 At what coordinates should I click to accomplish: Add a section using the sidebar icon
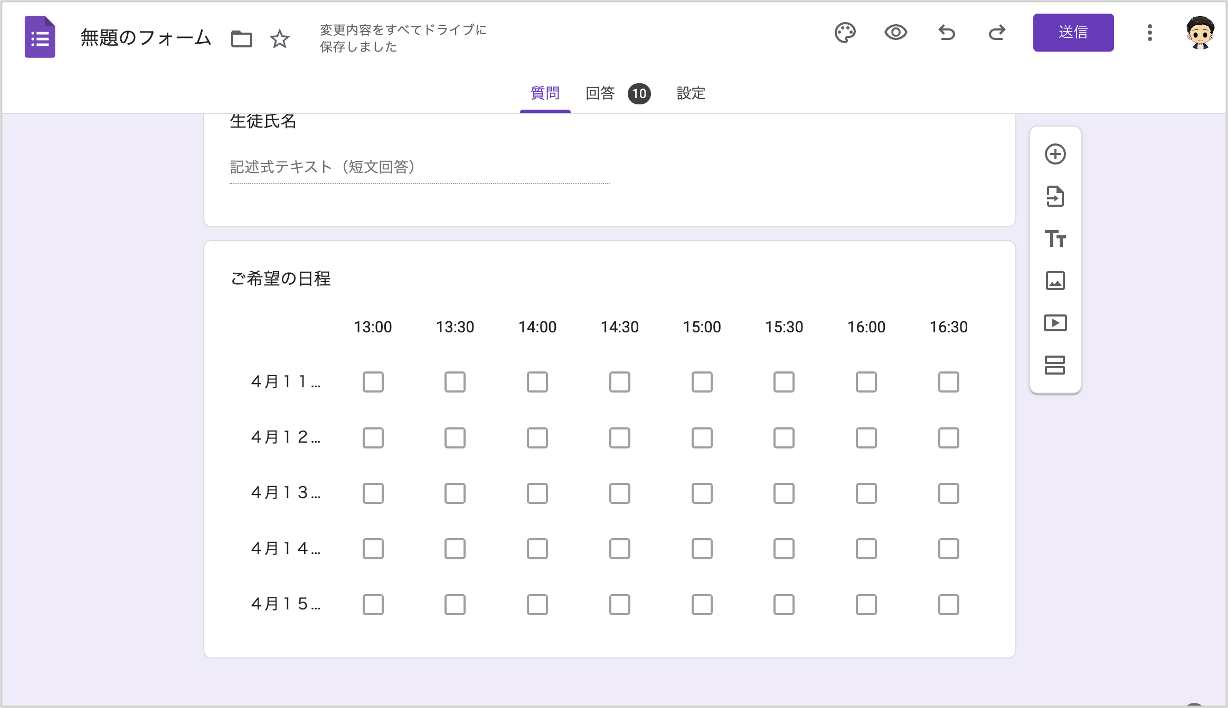pos(1055,365)
